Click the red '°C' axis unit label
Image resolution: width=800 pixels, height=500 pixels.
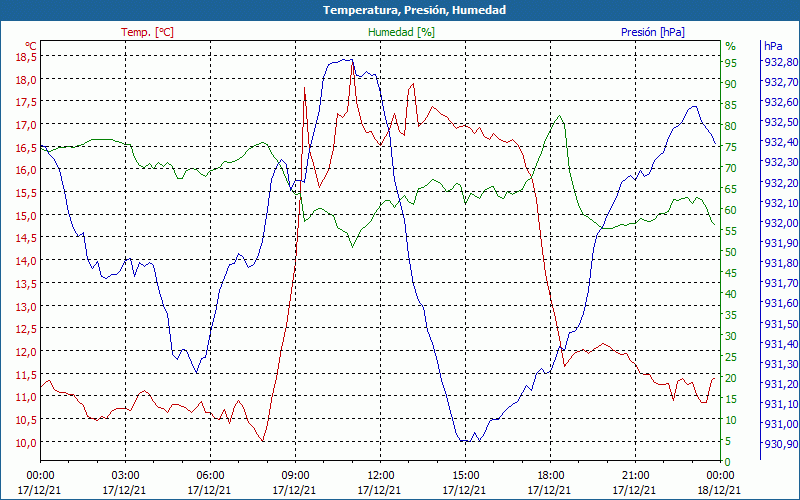coord(31,46)
